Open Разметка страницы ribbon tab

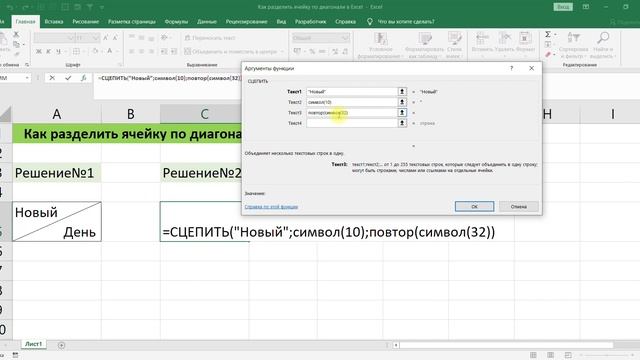[x=131, y=22]
